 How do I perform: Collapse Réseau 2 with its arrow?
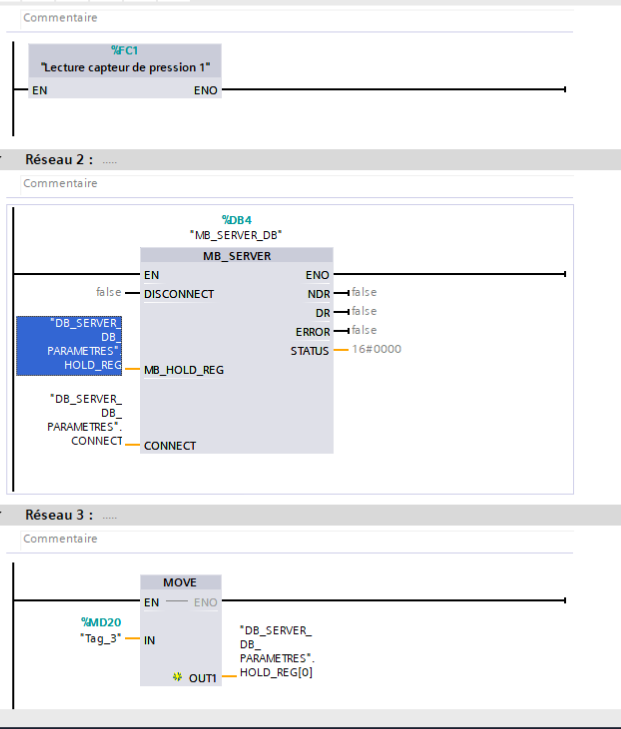[4, 159]
